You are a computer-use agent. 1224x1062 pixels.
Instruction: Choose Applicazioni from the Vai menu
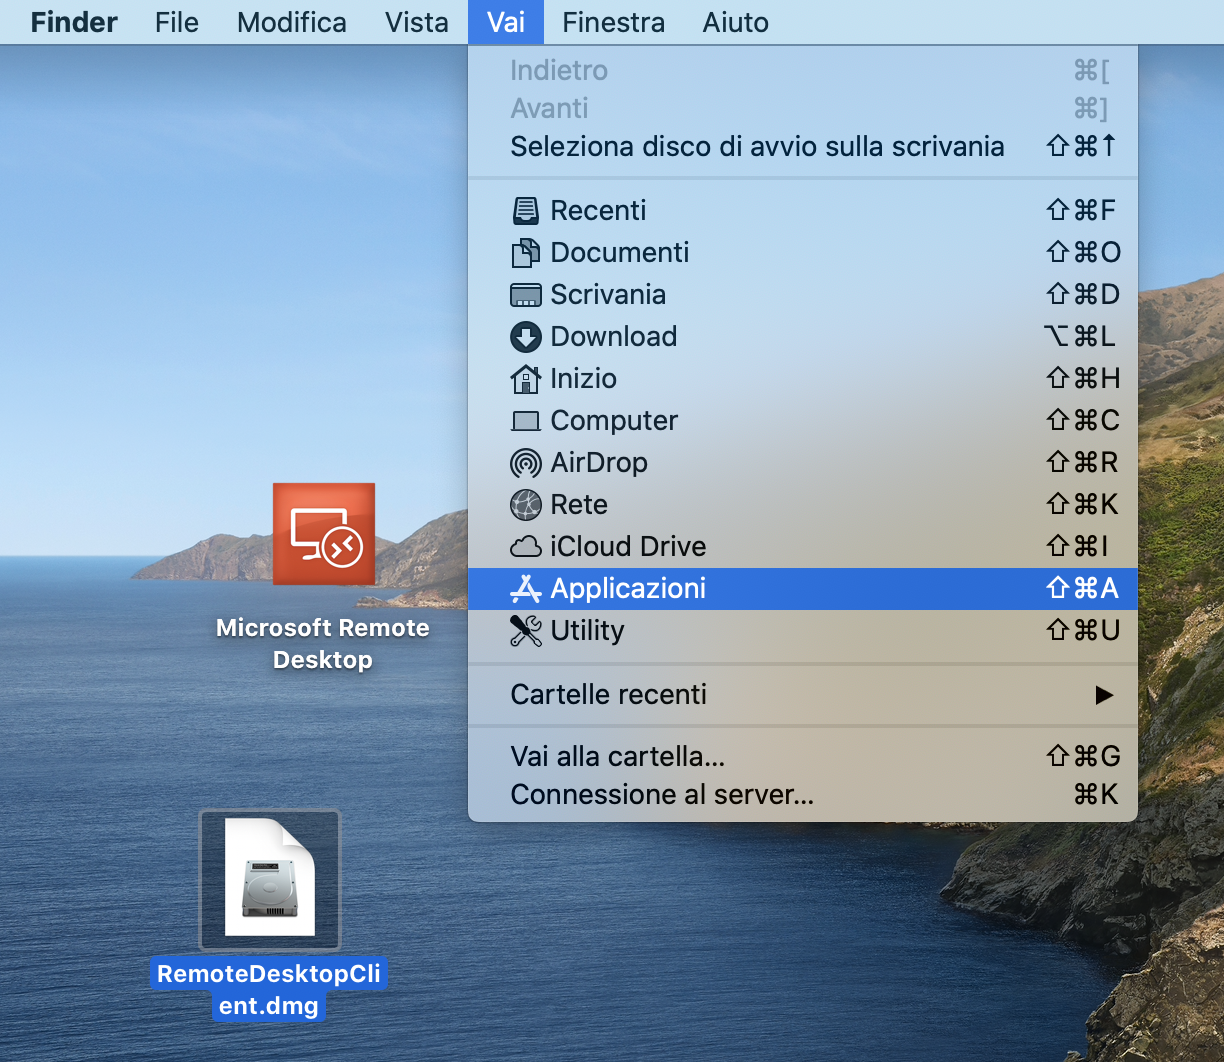pos(628,589)
